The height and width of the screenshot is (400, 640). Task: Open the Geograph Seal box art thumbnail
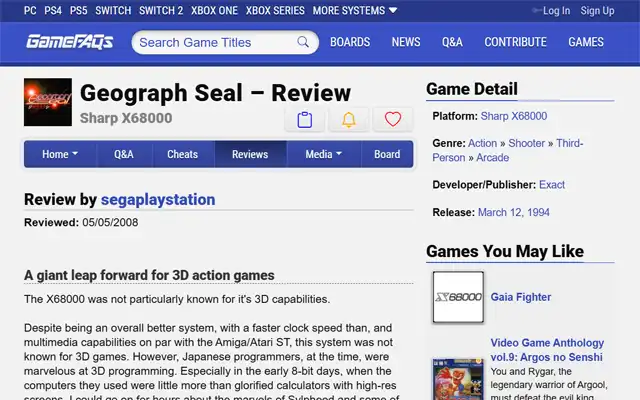48,102
